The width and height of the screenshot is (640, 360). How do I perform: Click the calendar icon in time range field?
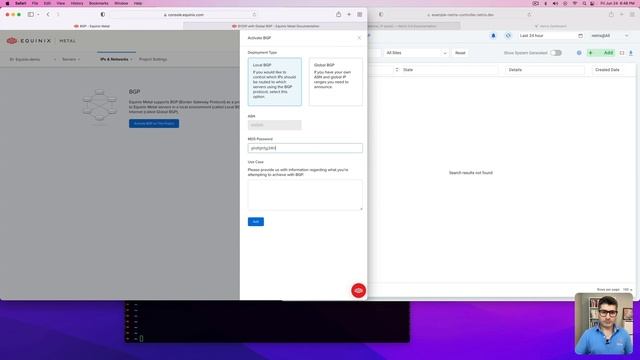pos(580,36)
